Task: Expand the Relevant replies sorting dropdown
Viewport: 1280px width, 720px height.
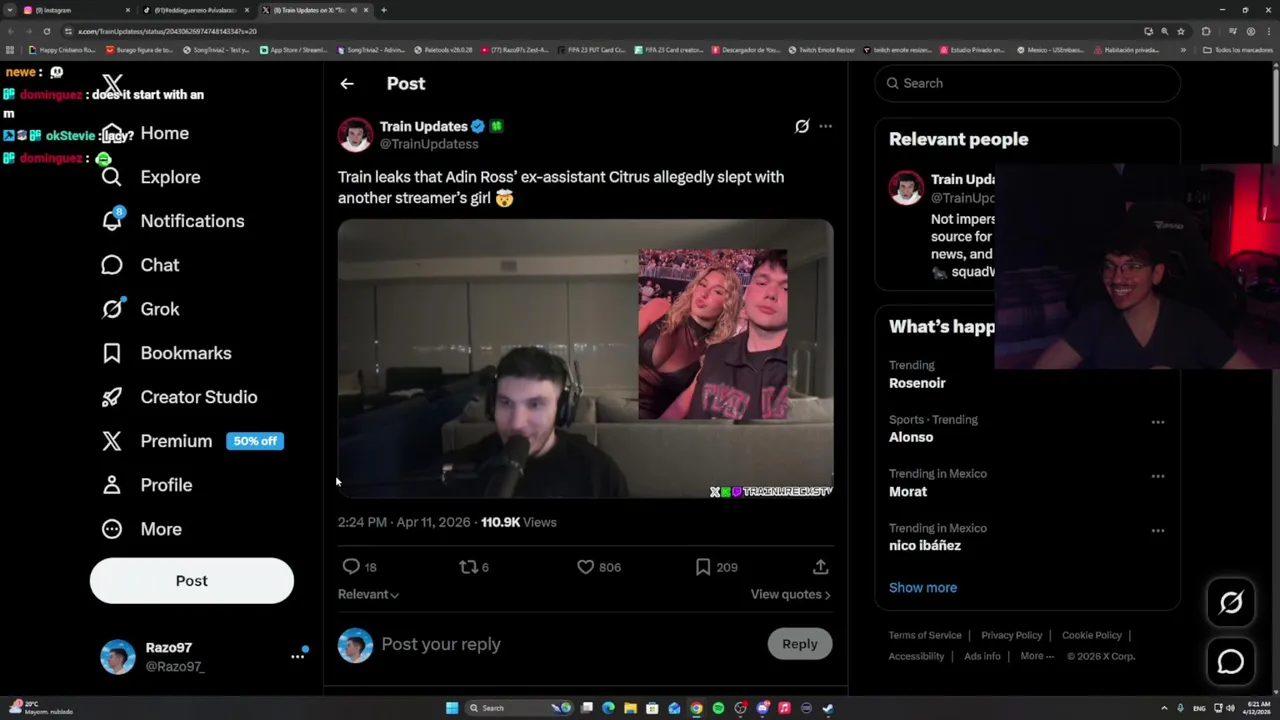Action: 368,594
